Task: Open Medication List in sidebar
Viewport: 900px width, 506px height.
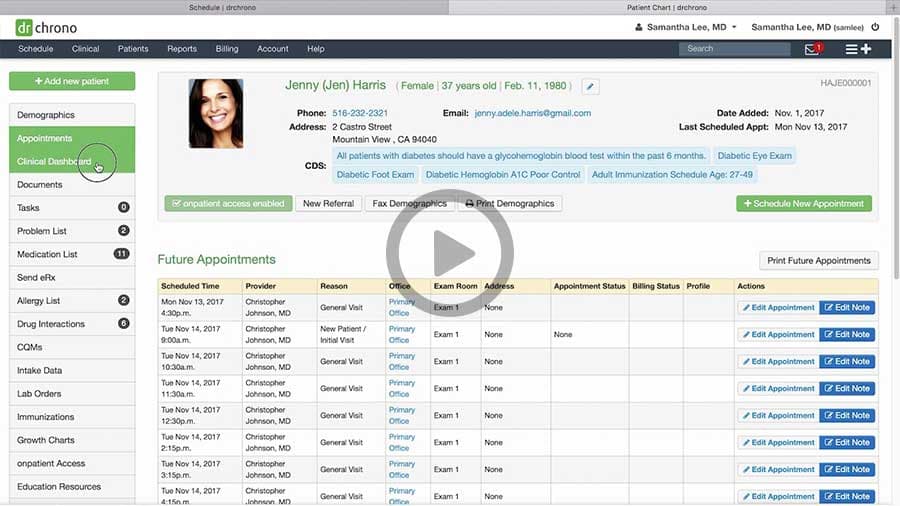Action: click(x=72, y=254)
